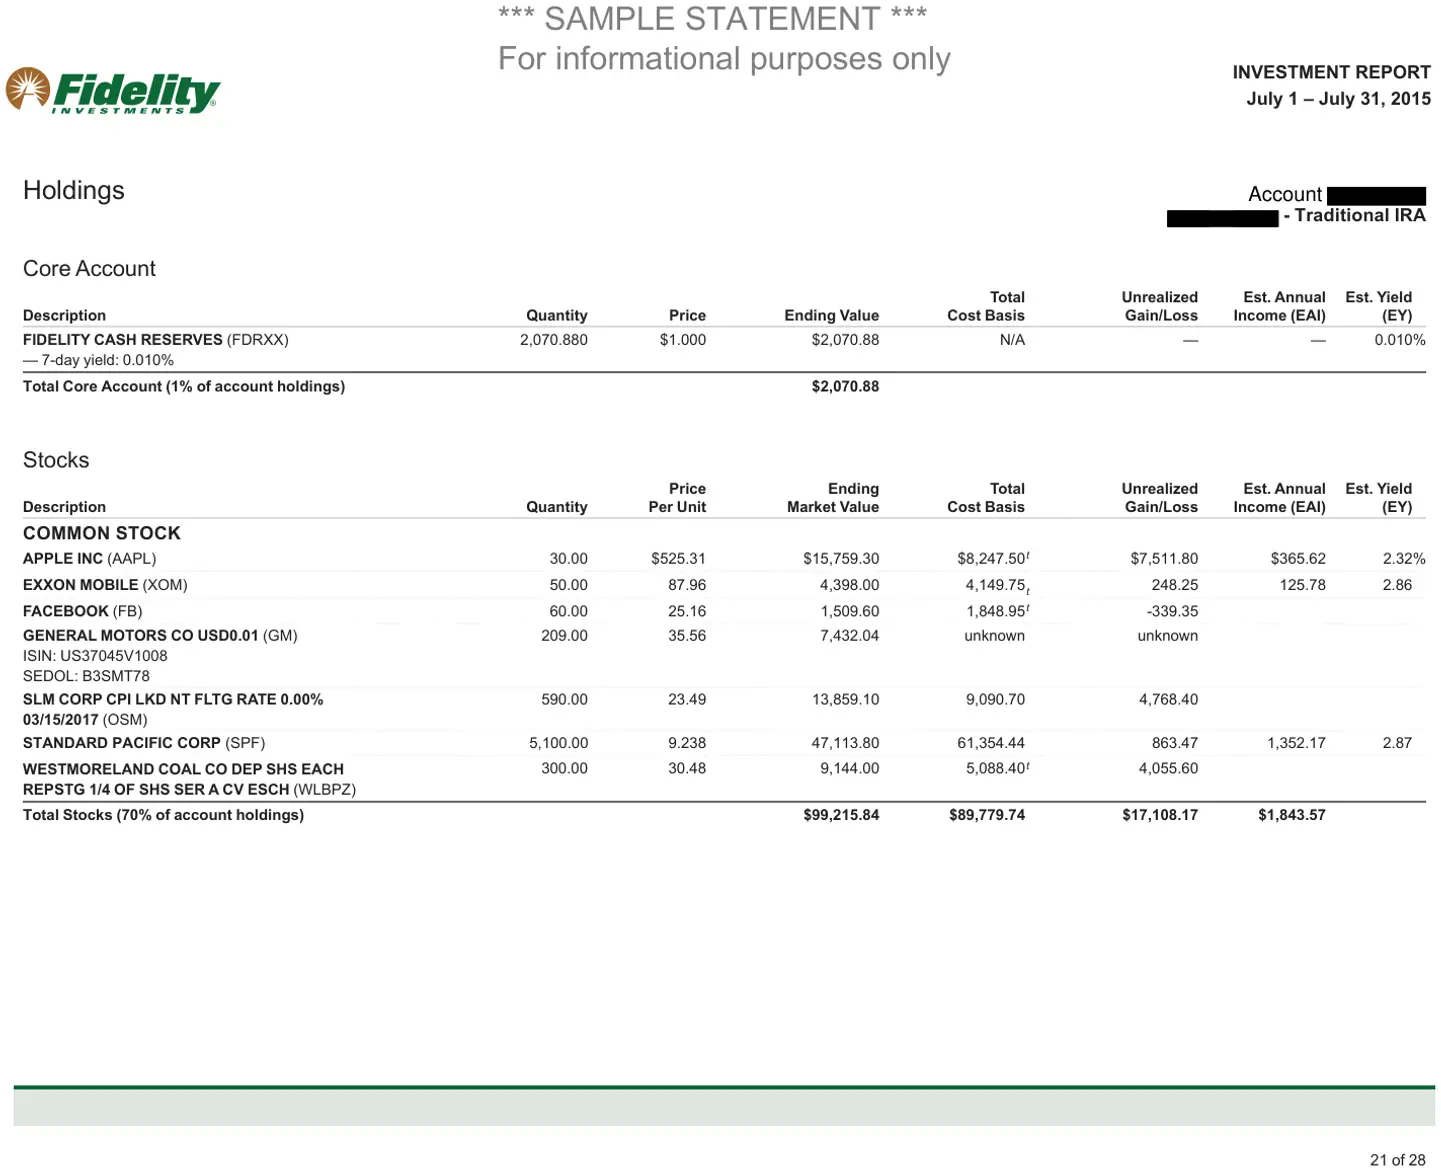Click the Stocks section heading
This screenshot has height=1172, width=1441.
click(56, 460)
